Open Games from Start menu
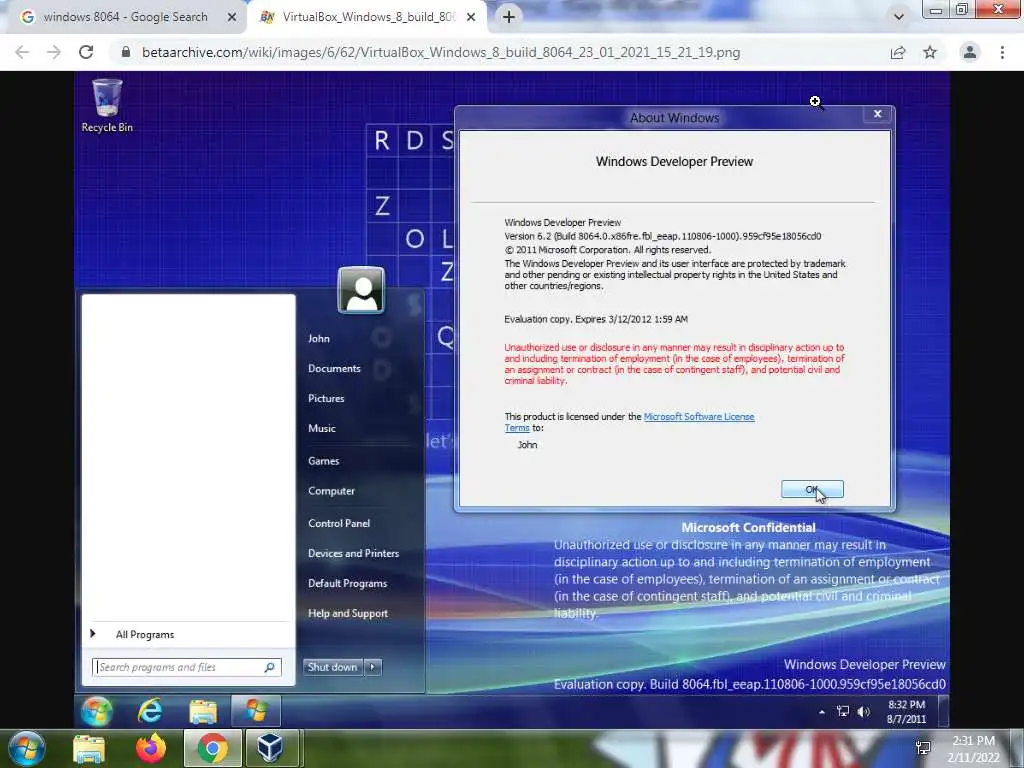The image size is (1024, 768). click(323, 461)
